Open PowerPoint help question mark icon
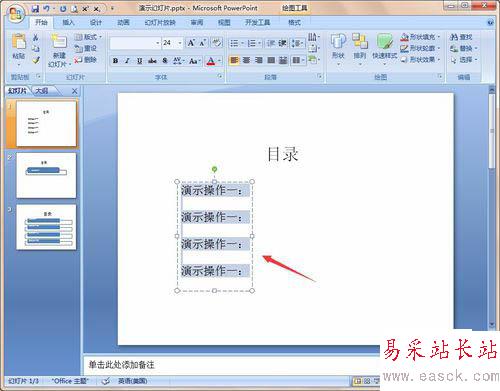Viewport: 500px width, 391px height. coord(490,23)
